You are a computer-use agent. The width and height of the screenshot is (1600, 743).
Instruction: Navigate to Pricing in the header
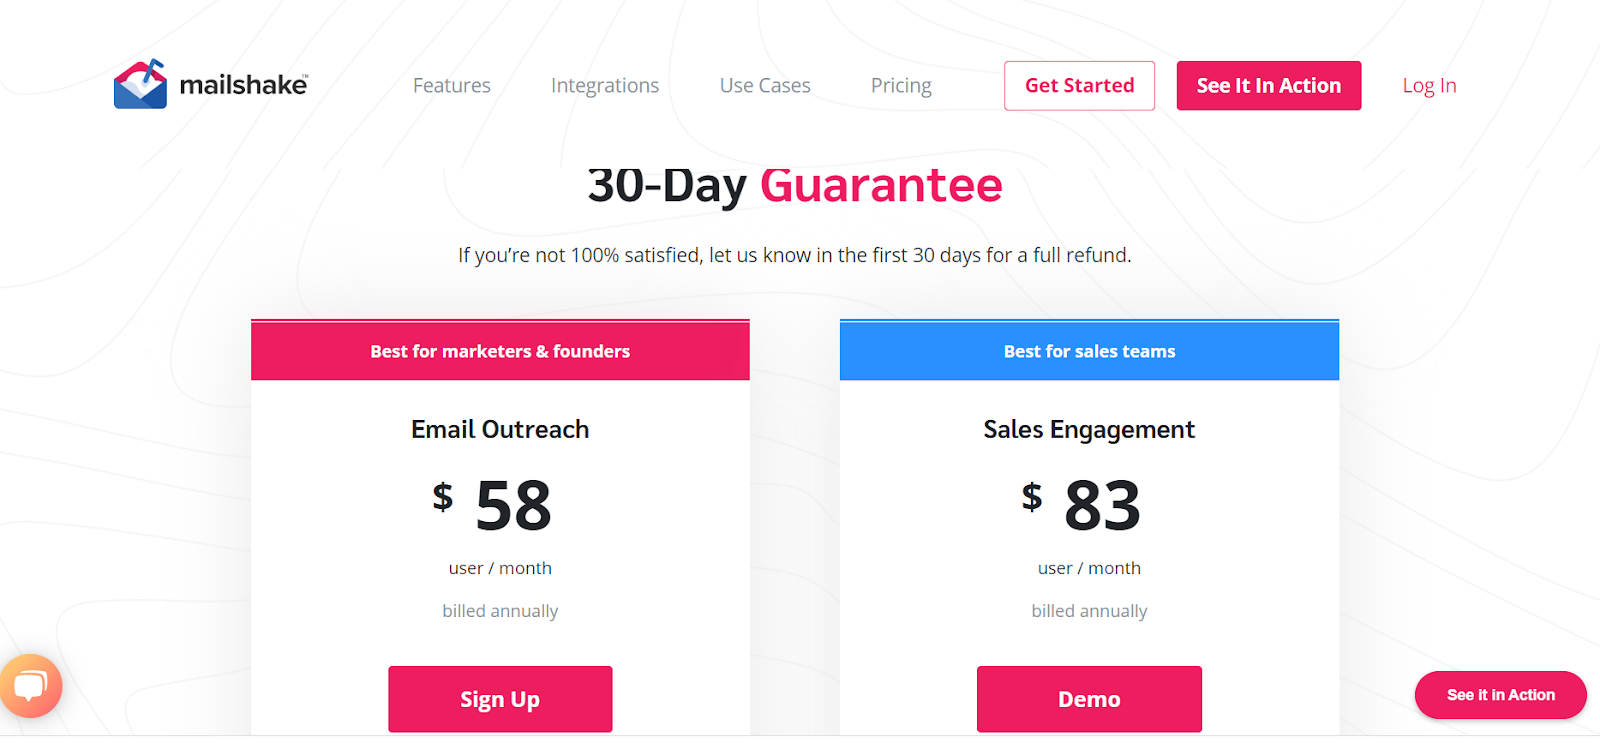point(901,86)
